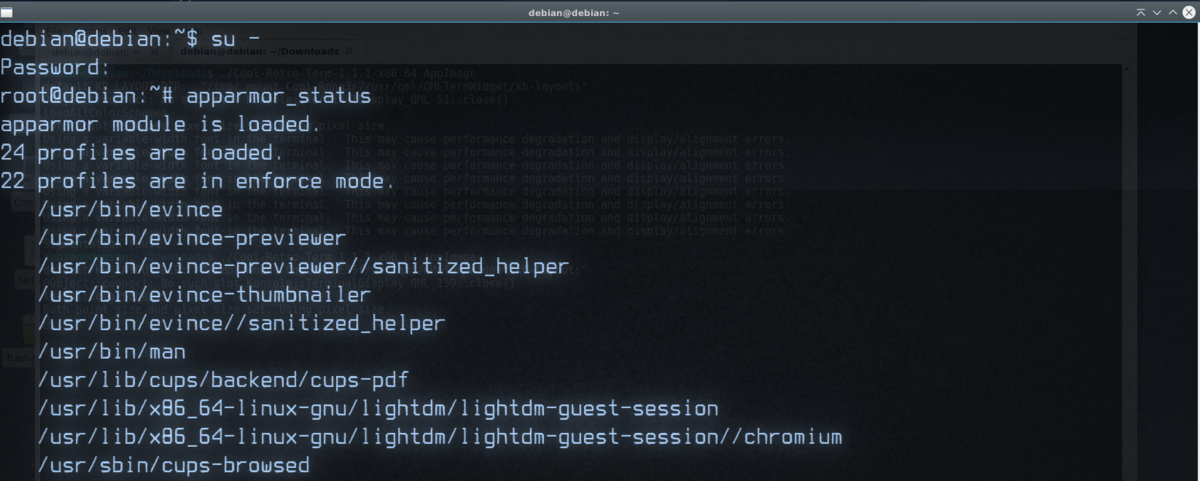Click the 'Password:' prompt line
The image size is (1200, 481).
coord(56,68)
